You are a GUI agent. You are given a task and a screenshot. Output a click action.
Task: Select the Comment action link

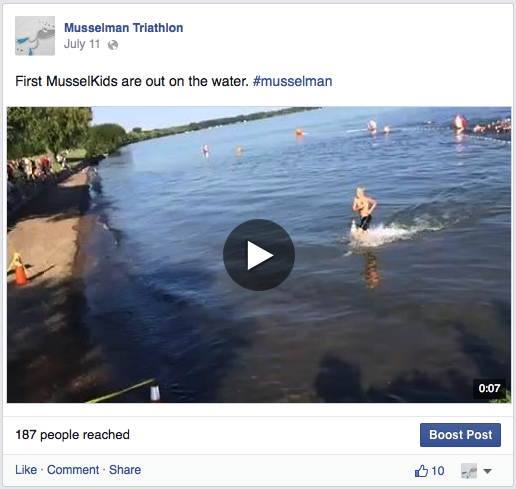click(x=73, y=470)
